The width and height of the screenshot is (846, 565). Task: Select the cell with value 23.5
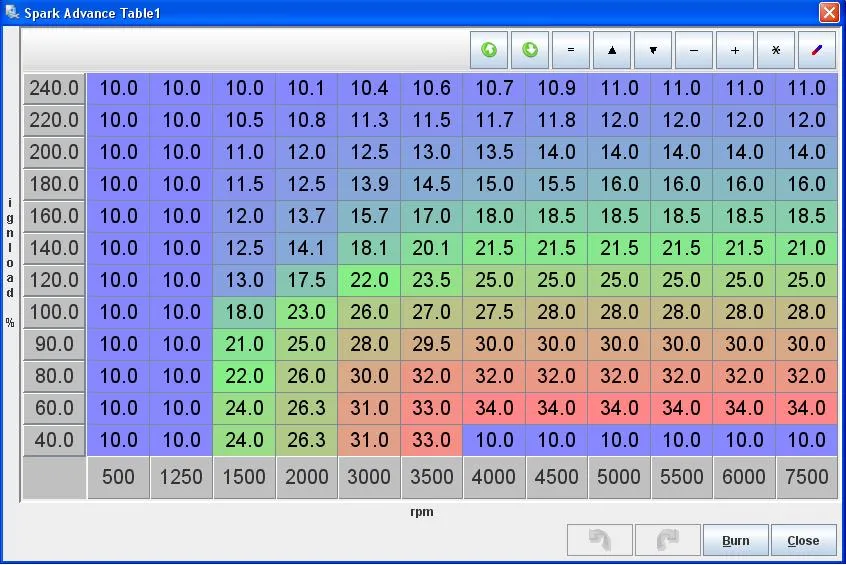click(x=432, y=280)
